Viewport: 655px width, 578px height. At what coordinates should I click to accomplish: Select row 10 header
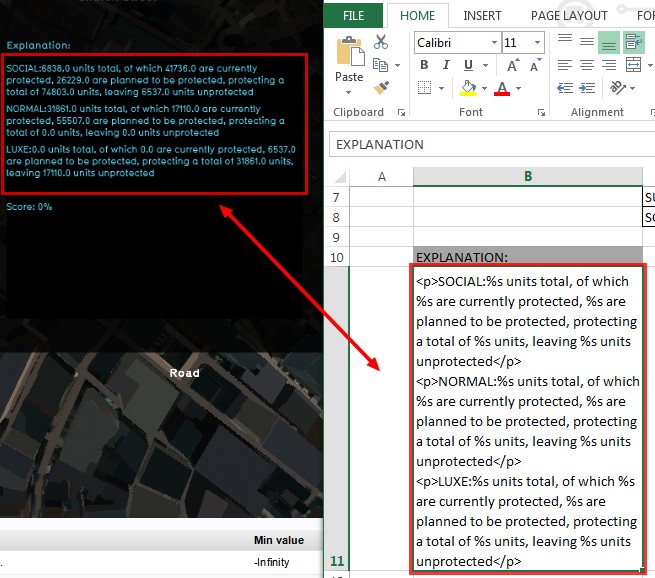(336, 257)
